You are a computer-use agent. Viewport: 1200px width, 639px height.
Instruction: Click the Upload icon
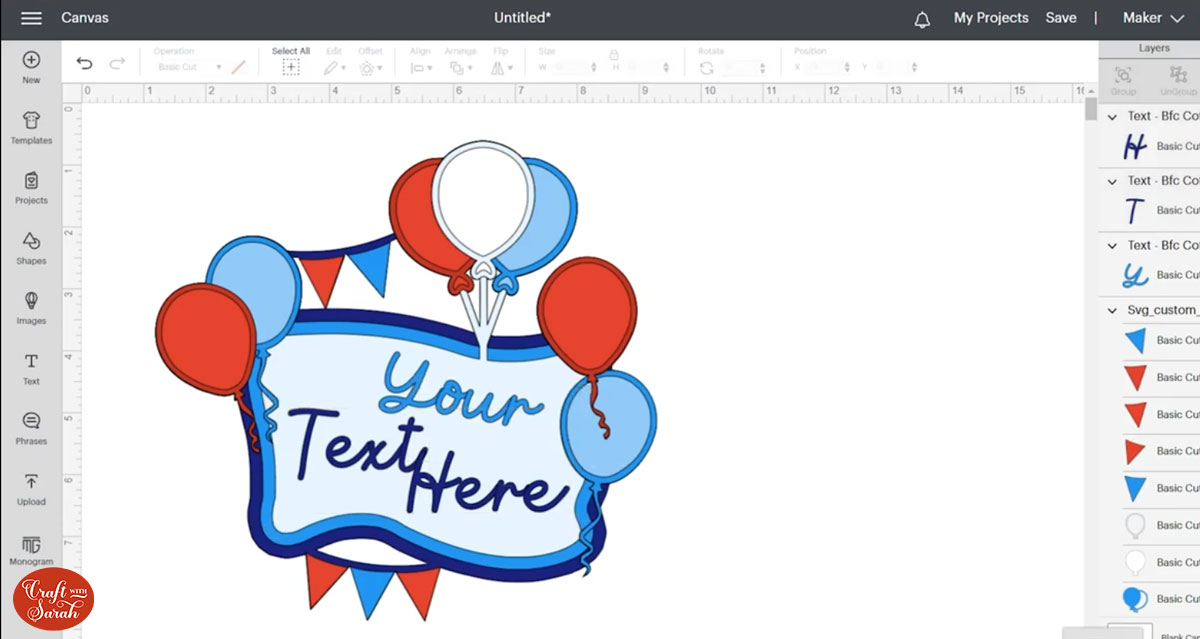click(31, 488)
